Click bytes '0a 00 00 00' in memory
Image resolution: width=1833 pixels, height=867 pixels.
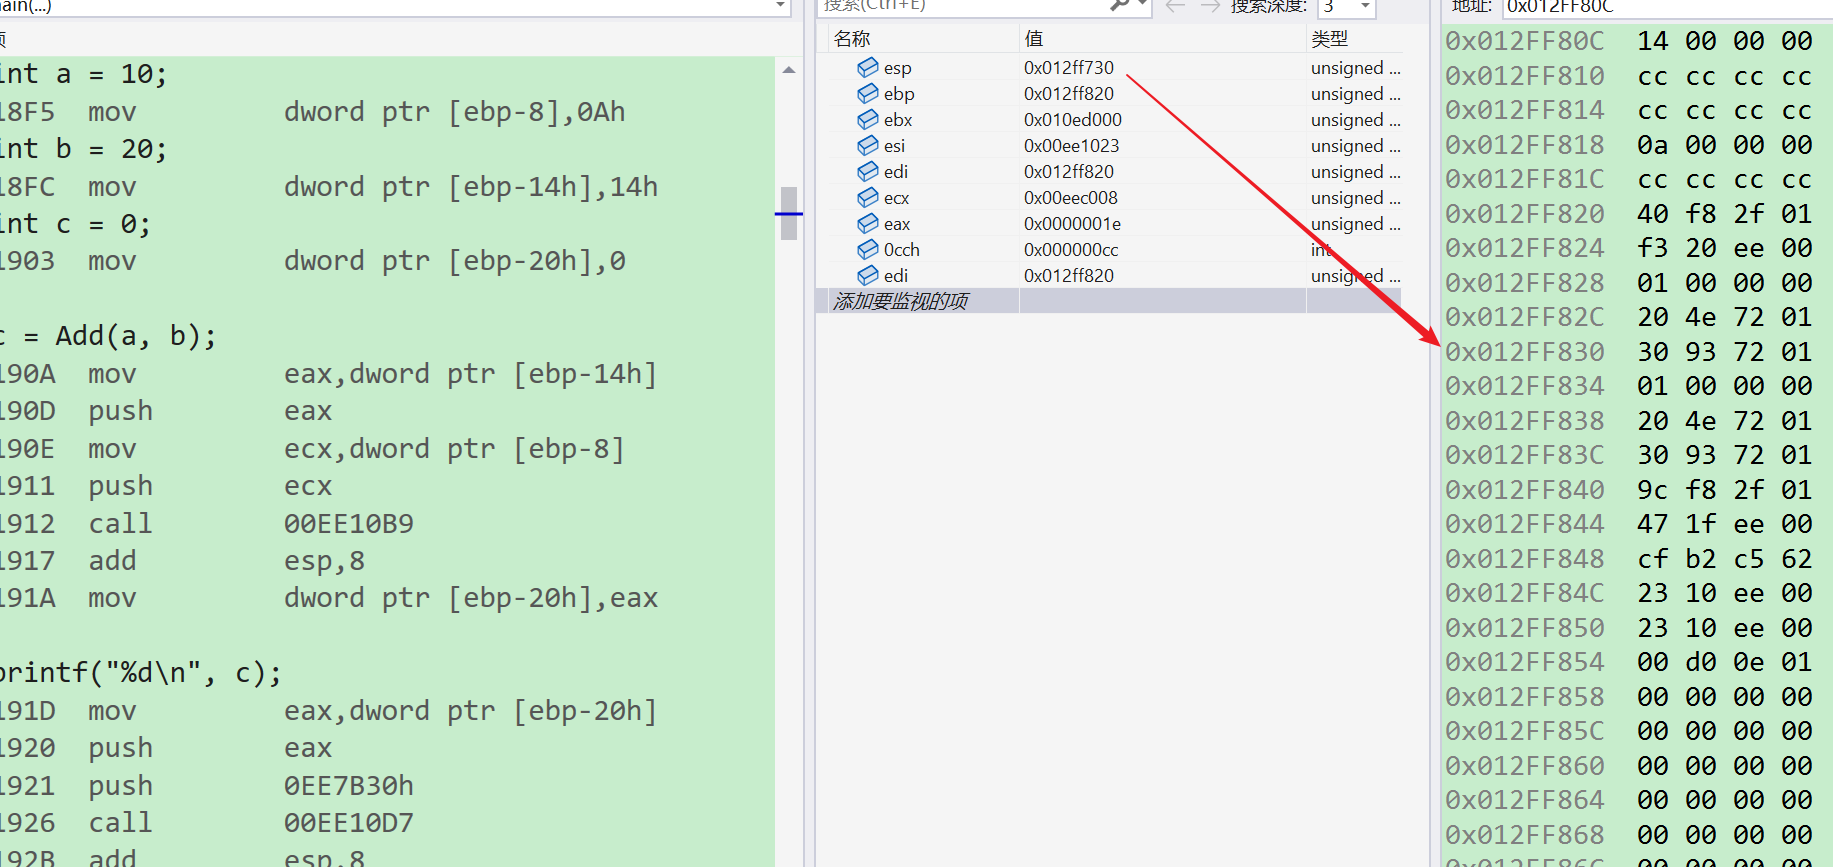1725,145
